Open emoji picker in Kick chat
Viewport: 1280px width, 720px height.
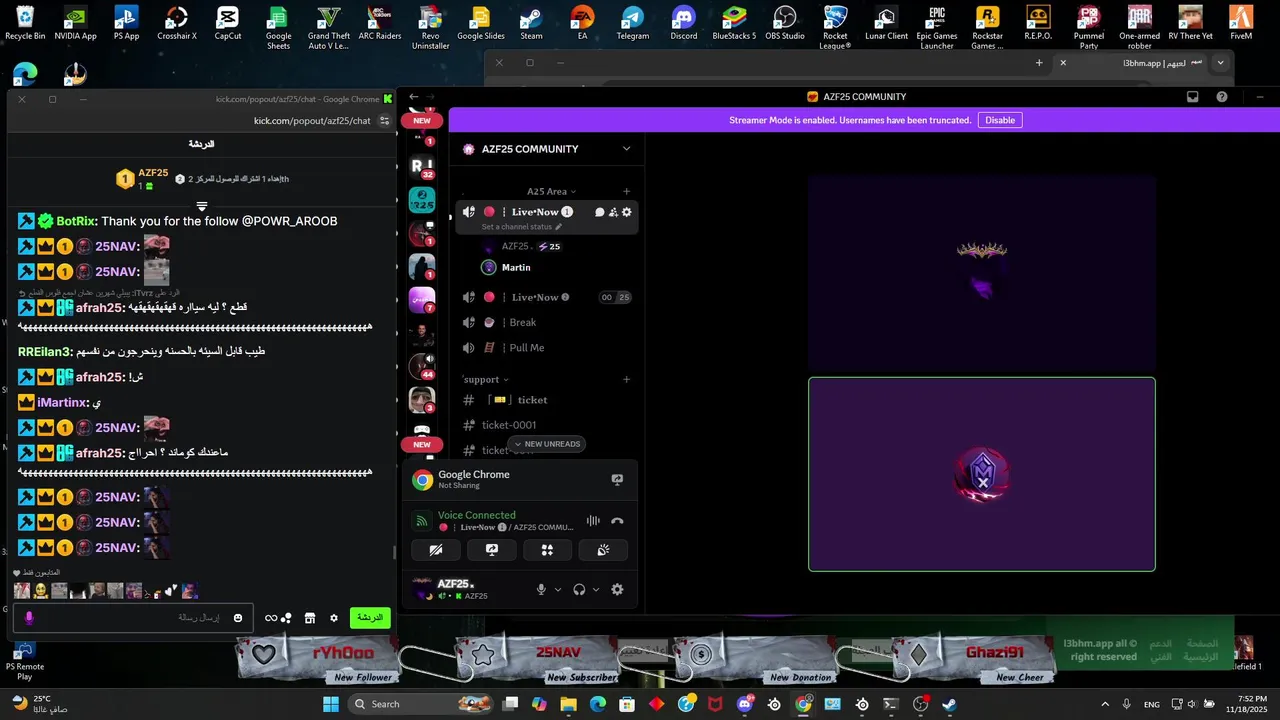point(238,618)
